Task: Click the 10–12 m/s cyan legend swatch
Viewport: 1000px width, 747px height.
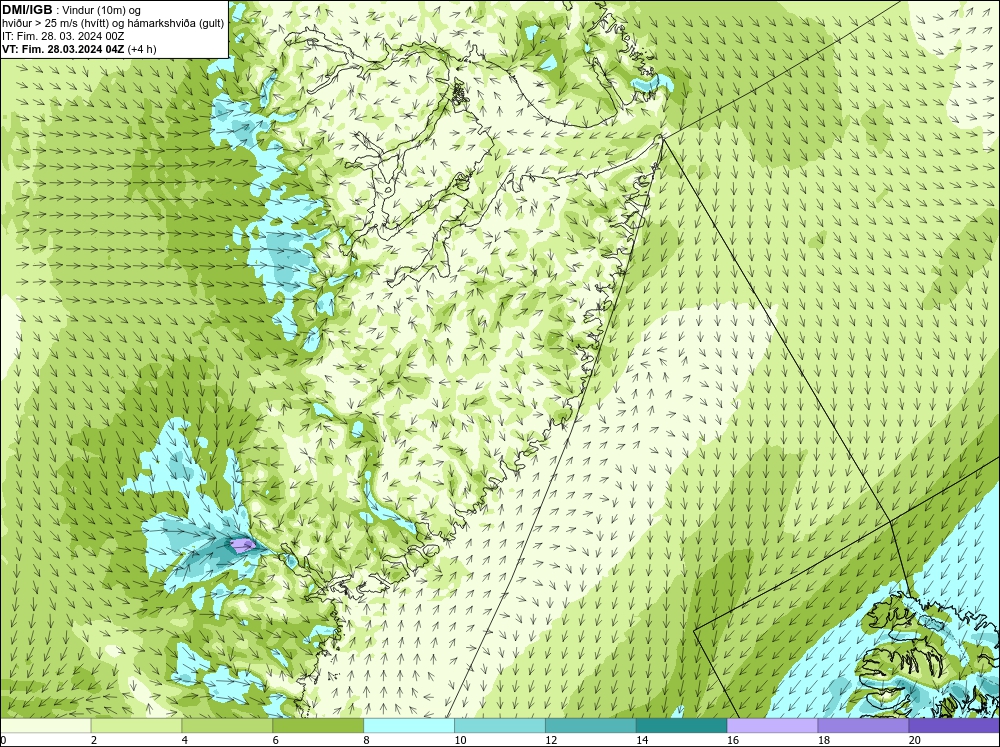Action: pyautogui.click(x=499, y=725)
